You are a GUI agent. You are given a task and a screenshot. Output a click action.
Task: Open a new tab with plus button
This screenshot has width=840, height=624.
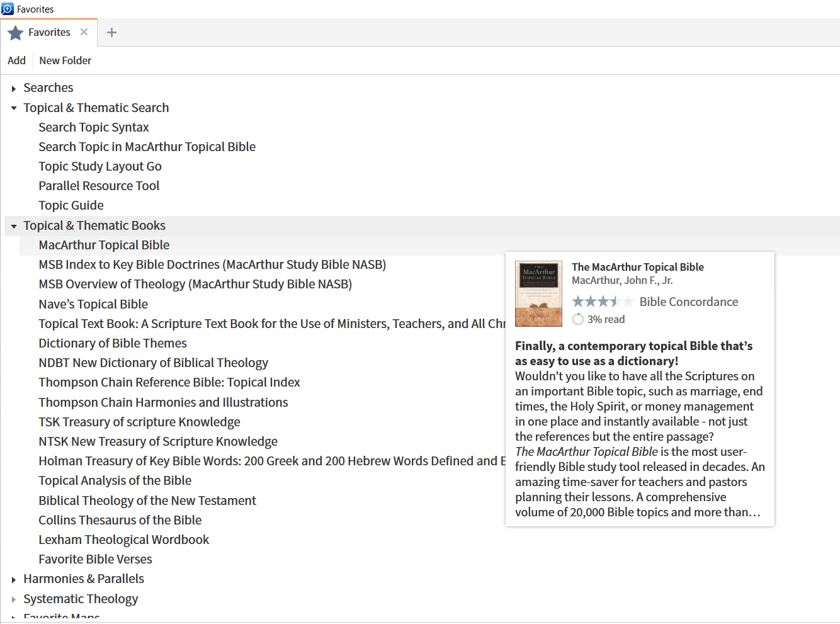(x=111, y=33)
